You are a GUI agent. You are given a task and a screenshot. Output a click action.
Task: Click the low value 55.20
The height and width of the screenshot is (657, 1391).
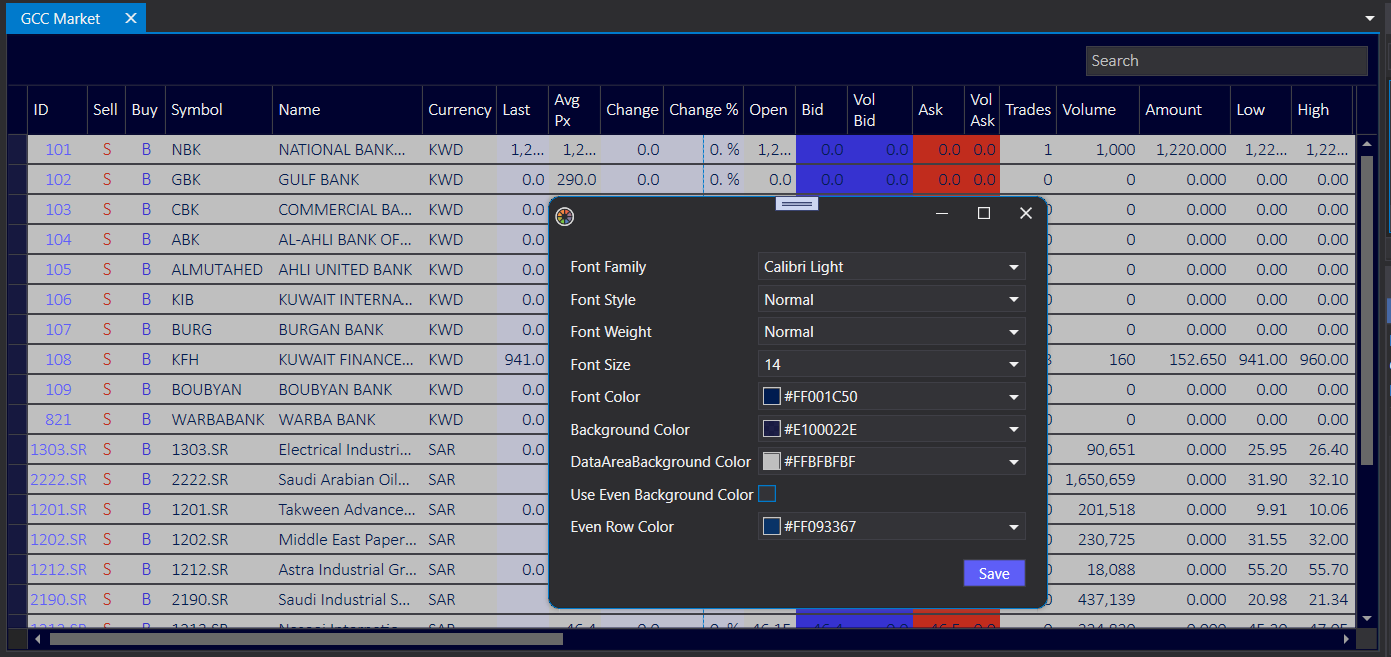click(1267, 570)
